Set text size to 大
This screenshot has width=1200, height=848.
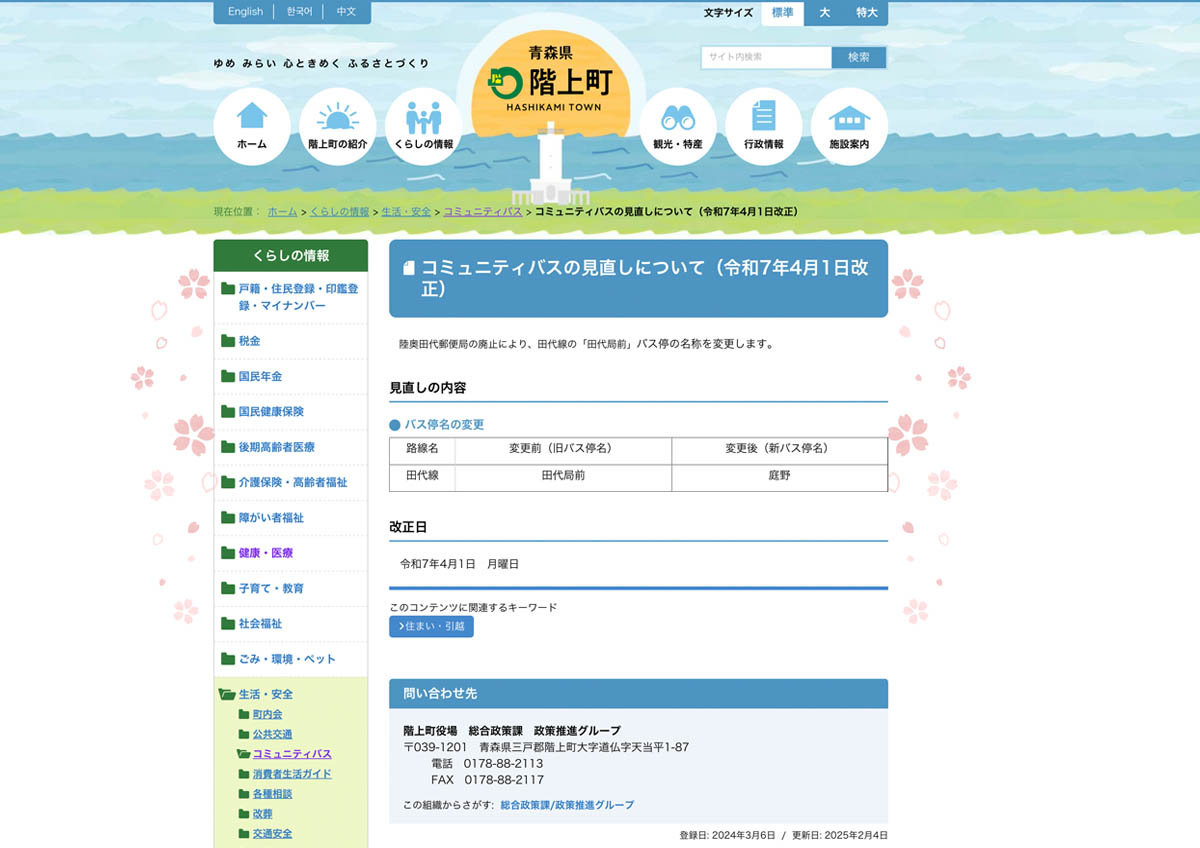point(825,13)
